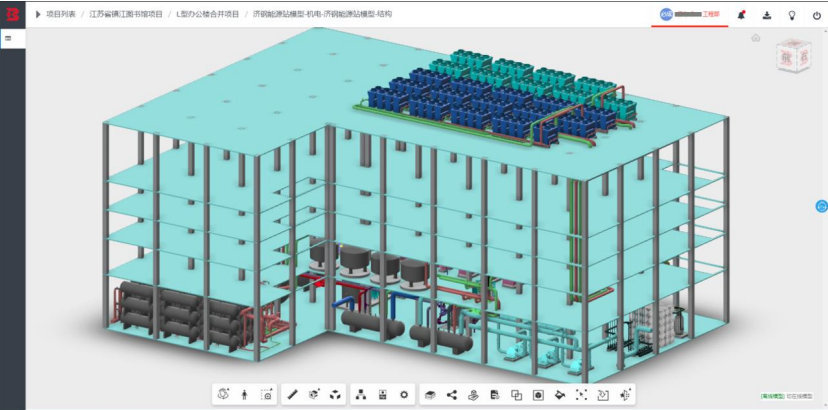This screenshot has height=410, width=828.
Task: Click the share icon in the toolbar
Action: coord(452,394)
